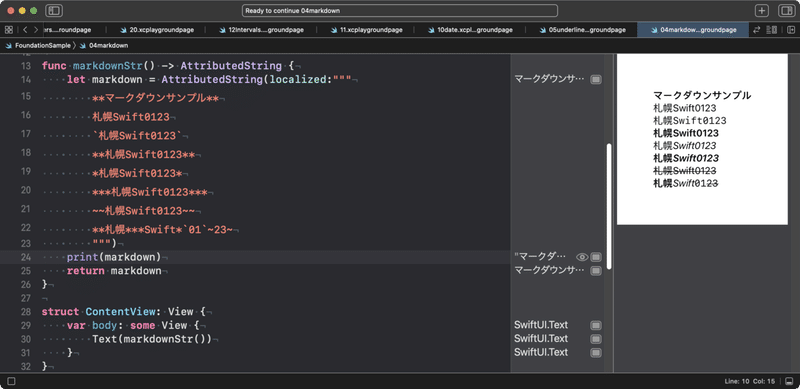
Task: Click Swift icon on 20.xcplaygroundpage tab
Action: click(122, 30)
